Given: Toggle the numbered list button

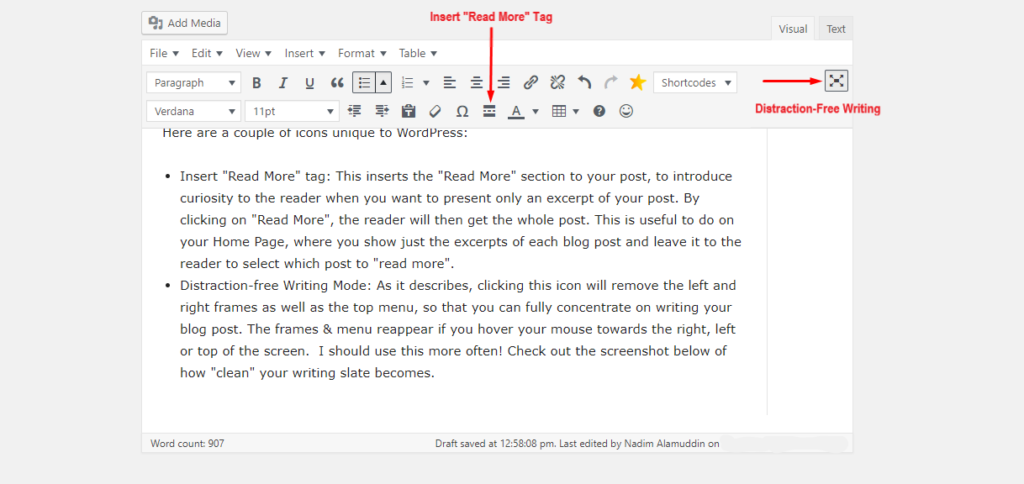Looking at the screenshot, I should coord(408,83).
